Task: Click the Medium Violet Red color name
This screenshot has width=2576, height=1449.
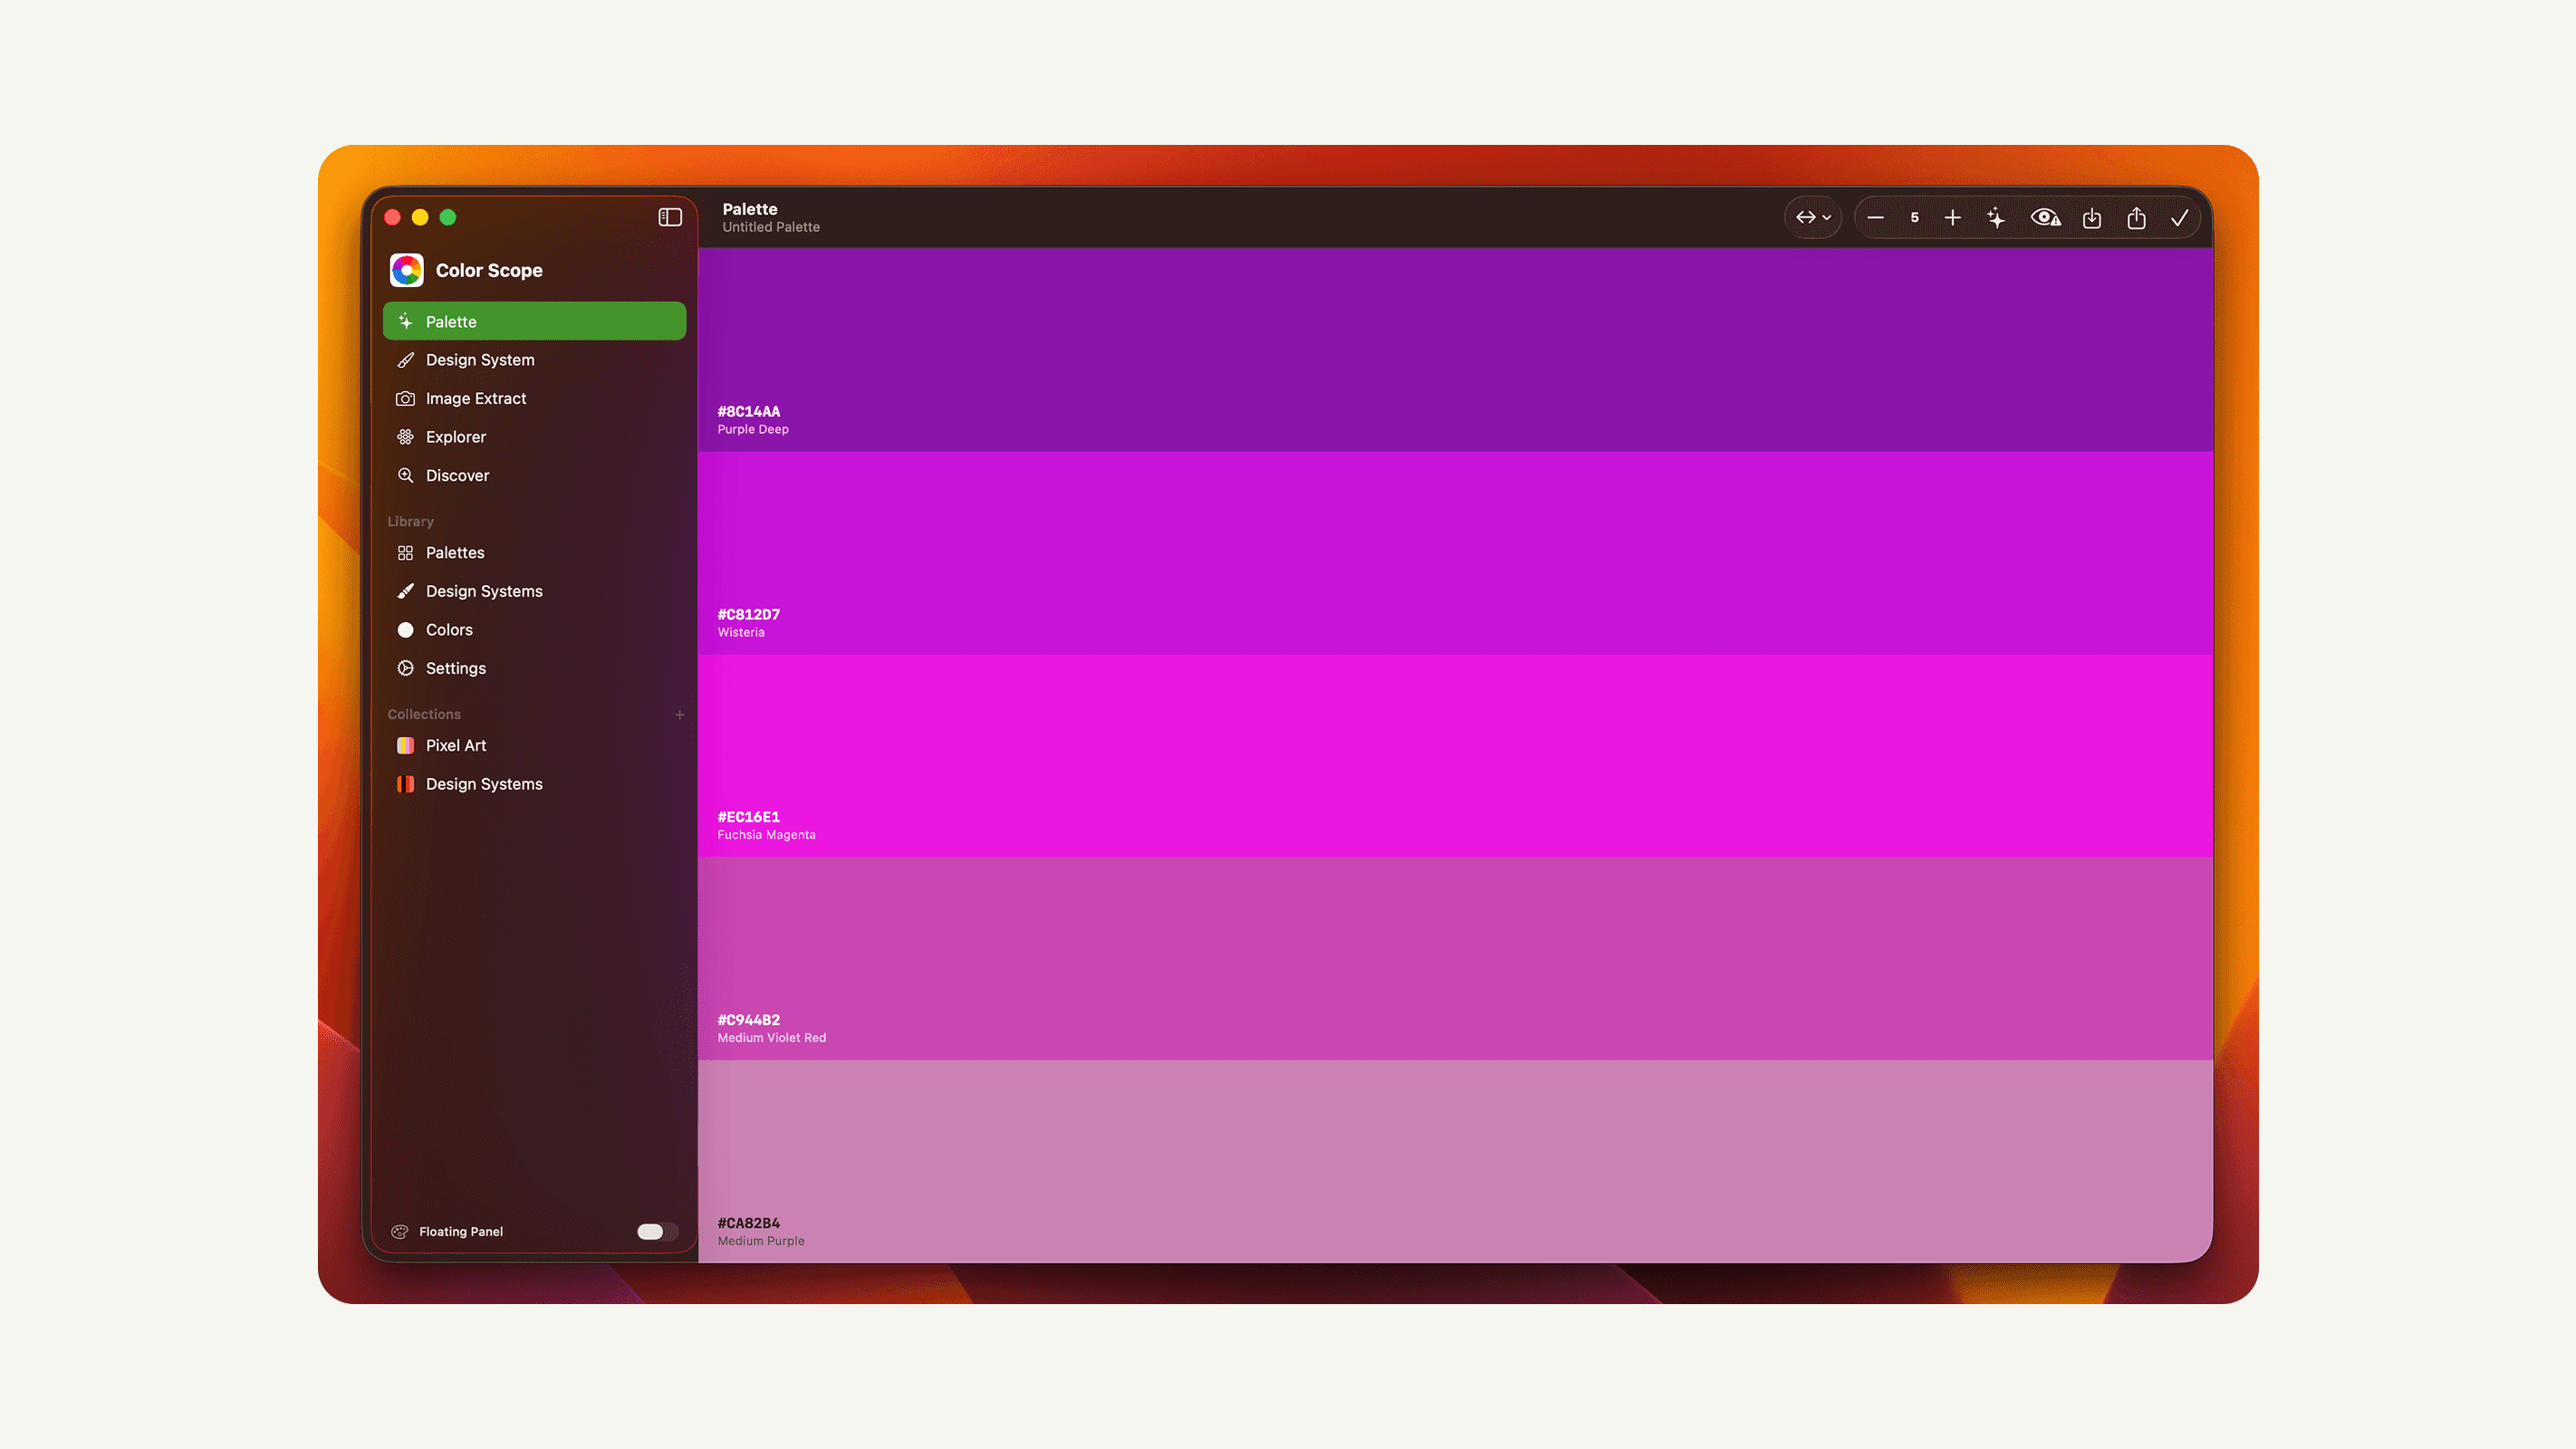Action: coord(772,1038)
